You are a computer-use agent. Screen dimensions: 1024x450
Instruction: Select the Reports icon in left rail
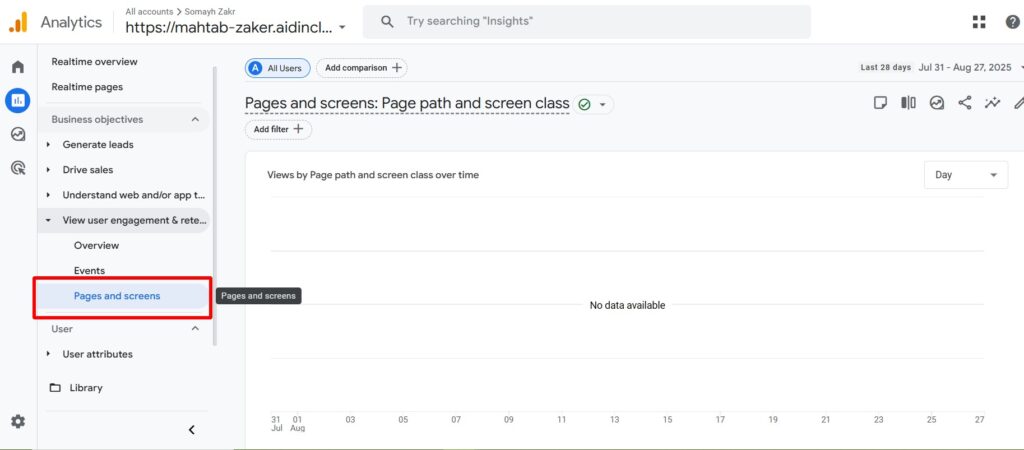(x=17, y=100)
